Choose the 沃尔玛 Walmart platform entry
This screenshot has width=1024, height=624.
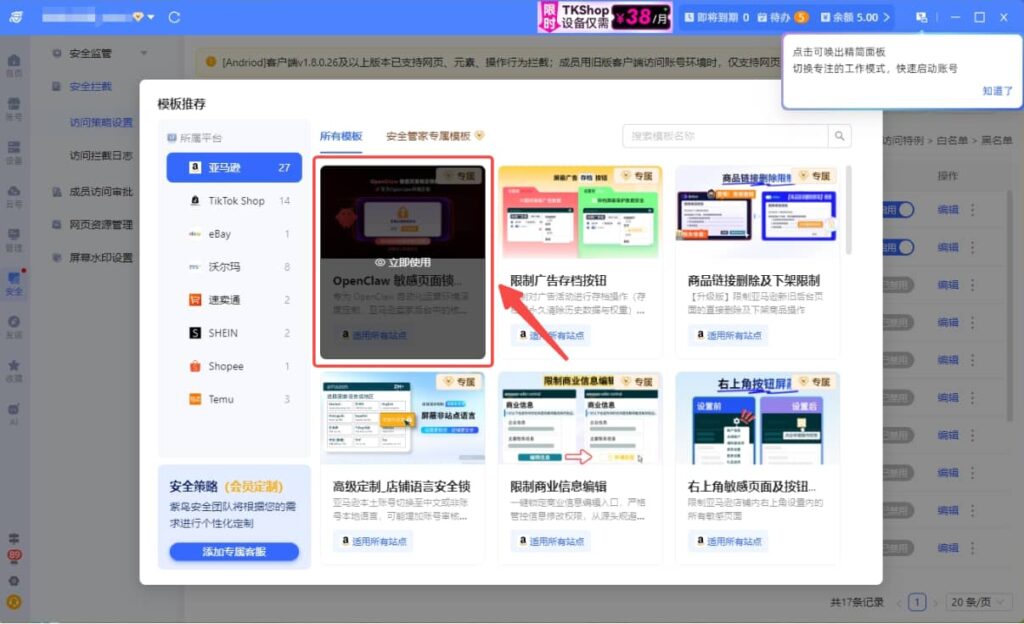click(x=234, y=266)
